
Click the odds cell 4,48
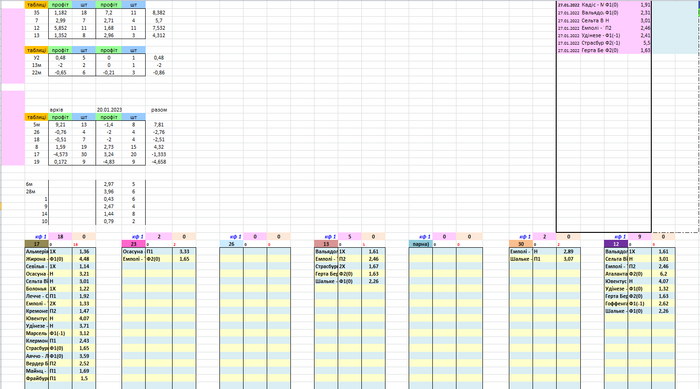click(x=84, y=259)
